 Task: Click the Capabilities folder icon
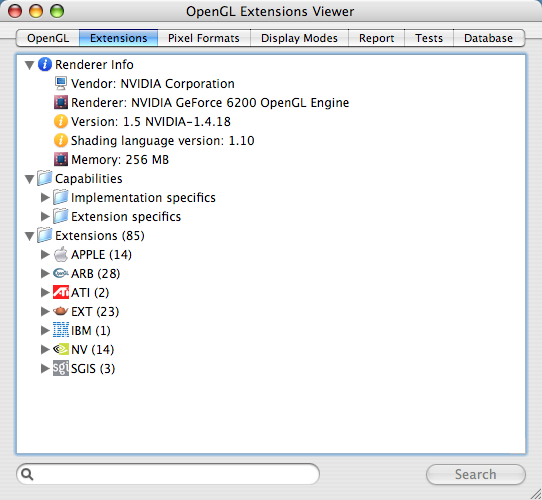(45, 178)
